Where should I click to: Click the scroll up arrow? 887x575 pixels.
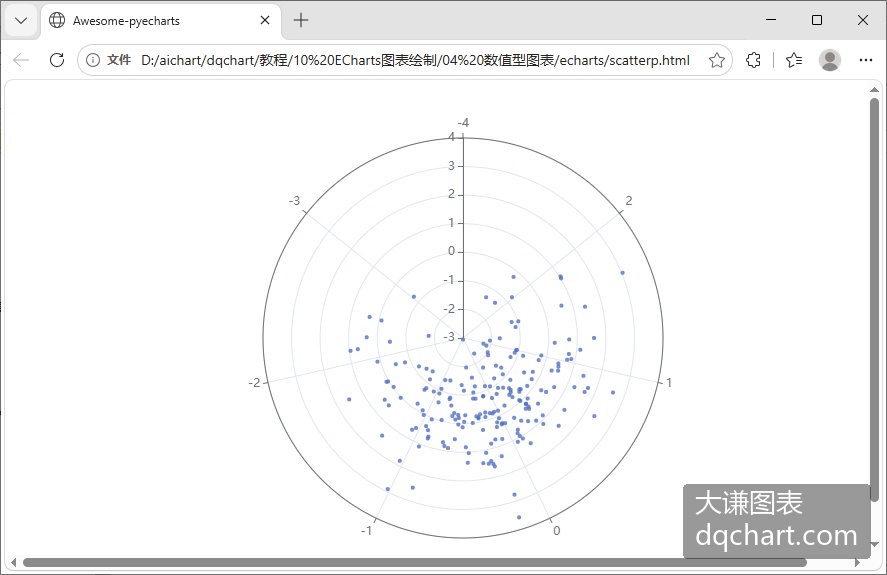point(874,89)
